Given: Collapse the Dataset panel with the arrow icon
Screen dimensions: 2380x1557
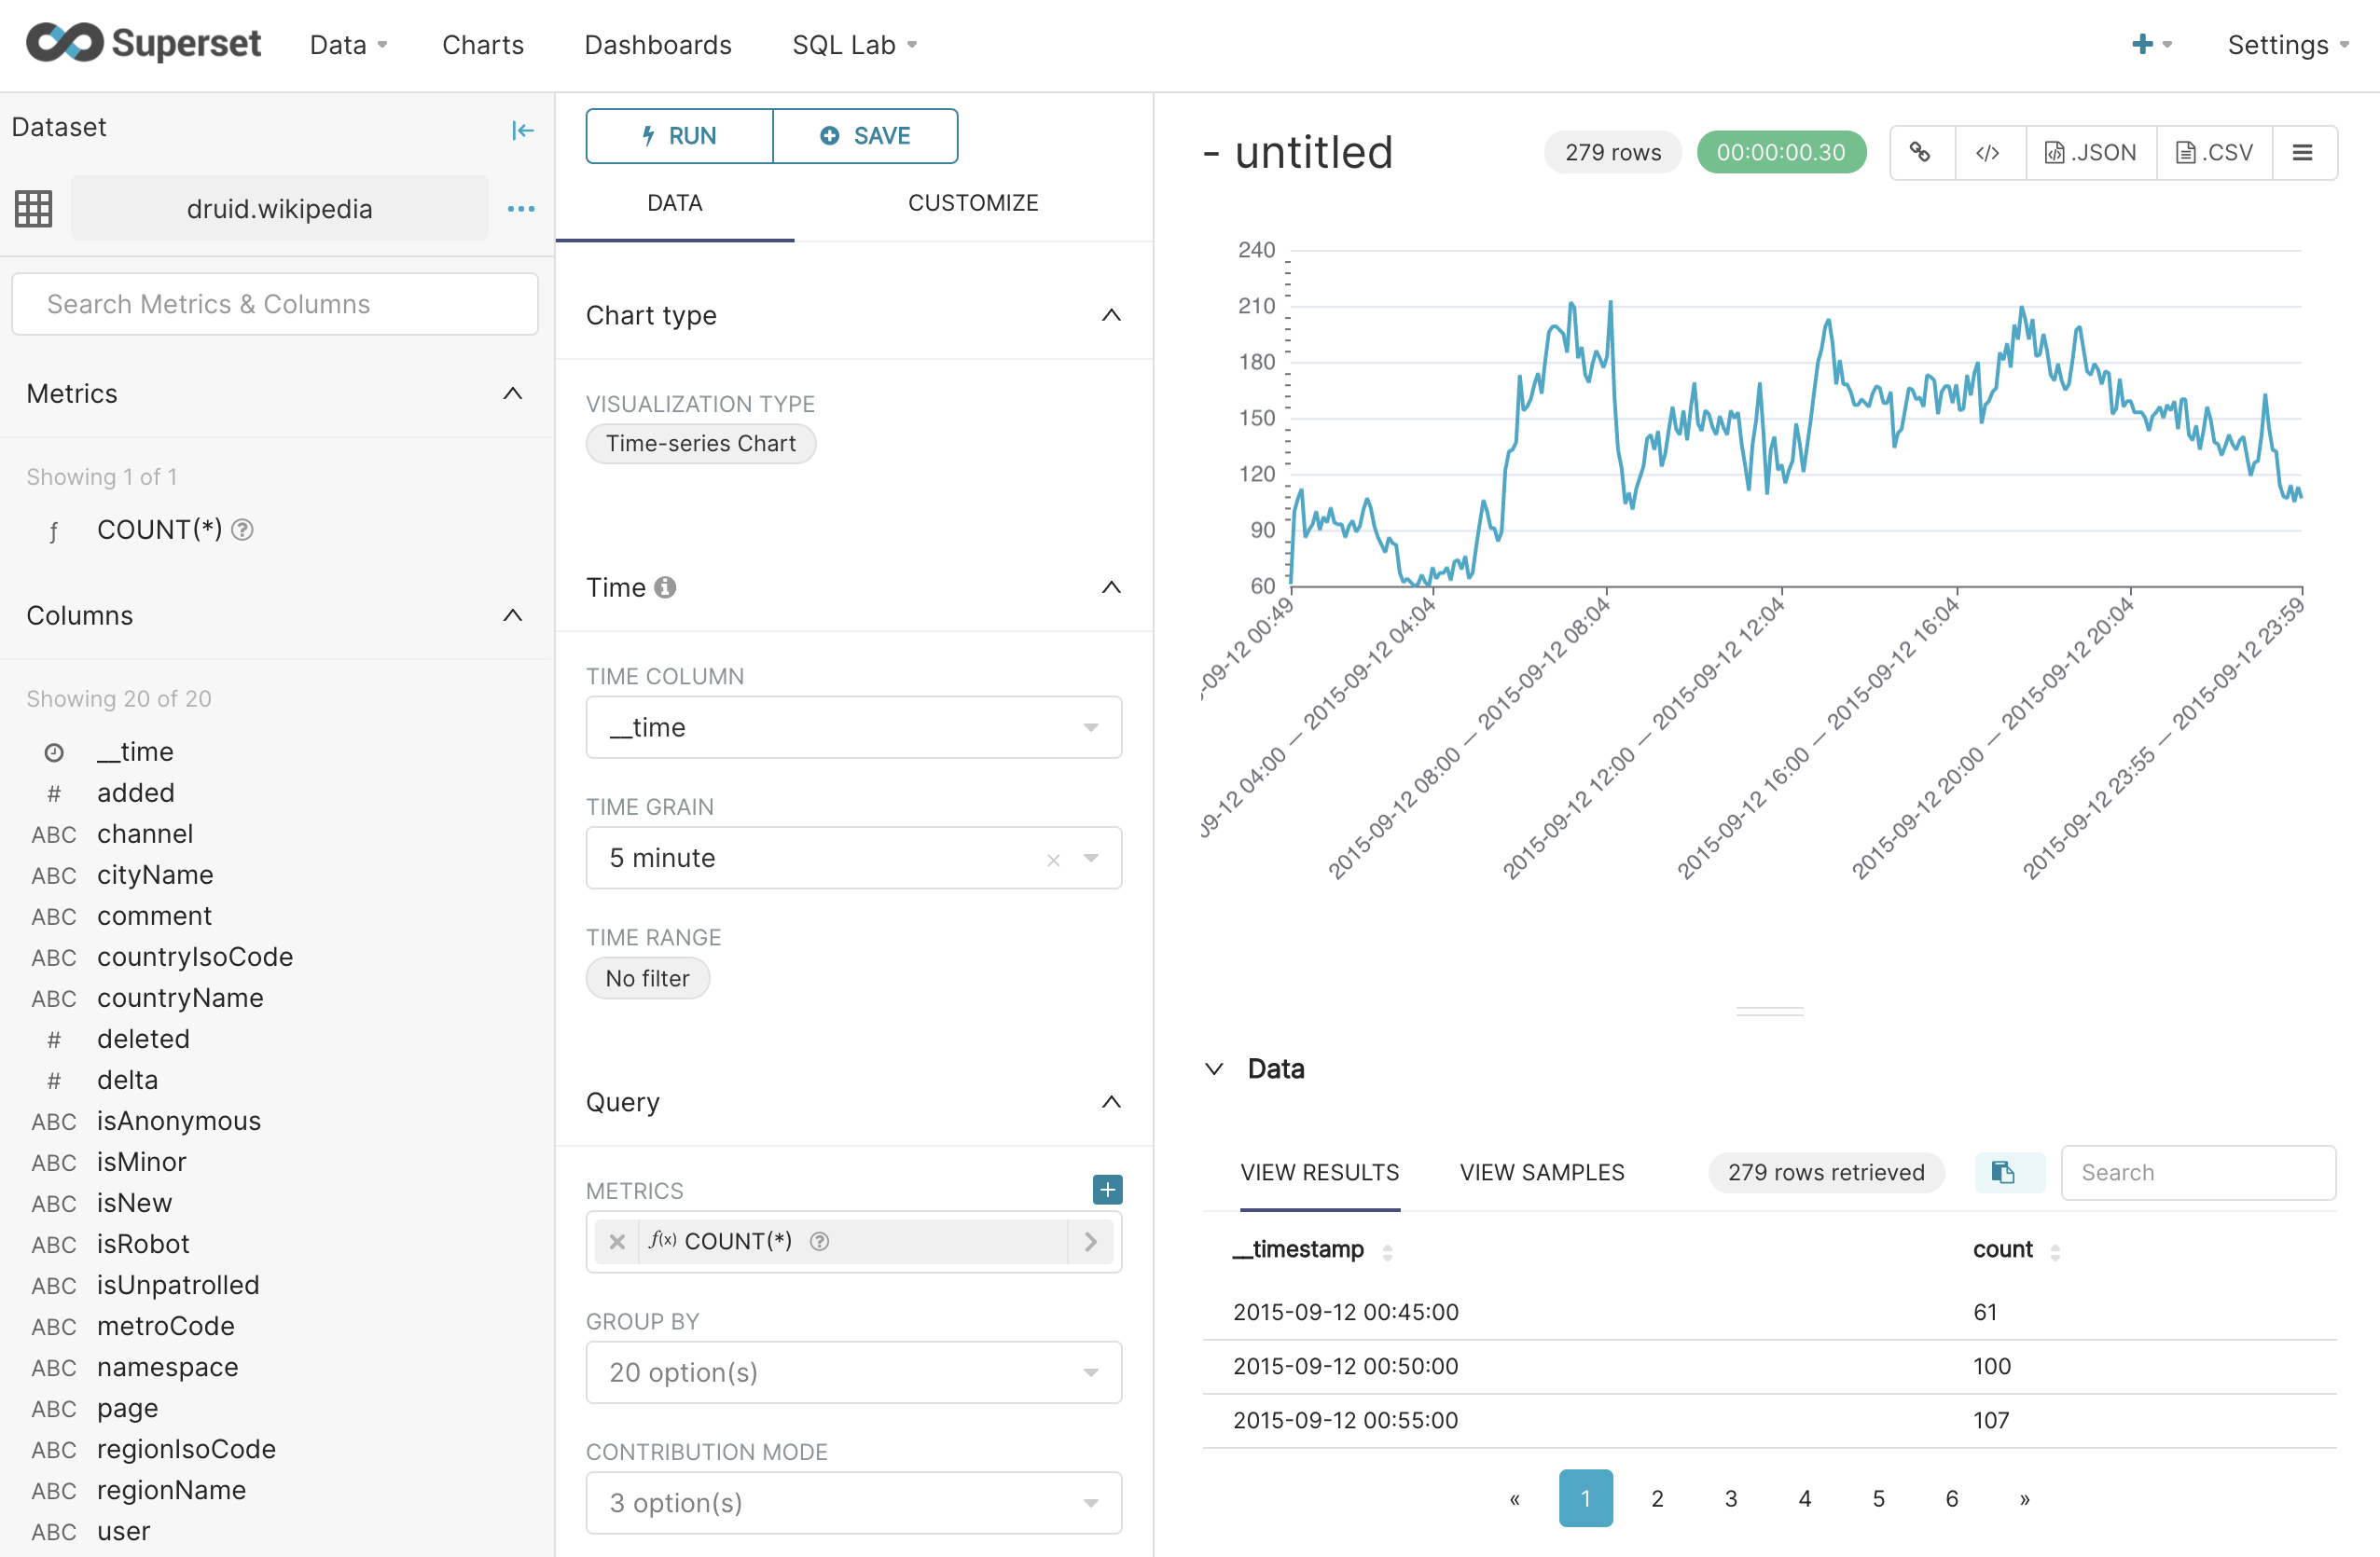Looking at the screenshot, I should click(x=522, y=130).
